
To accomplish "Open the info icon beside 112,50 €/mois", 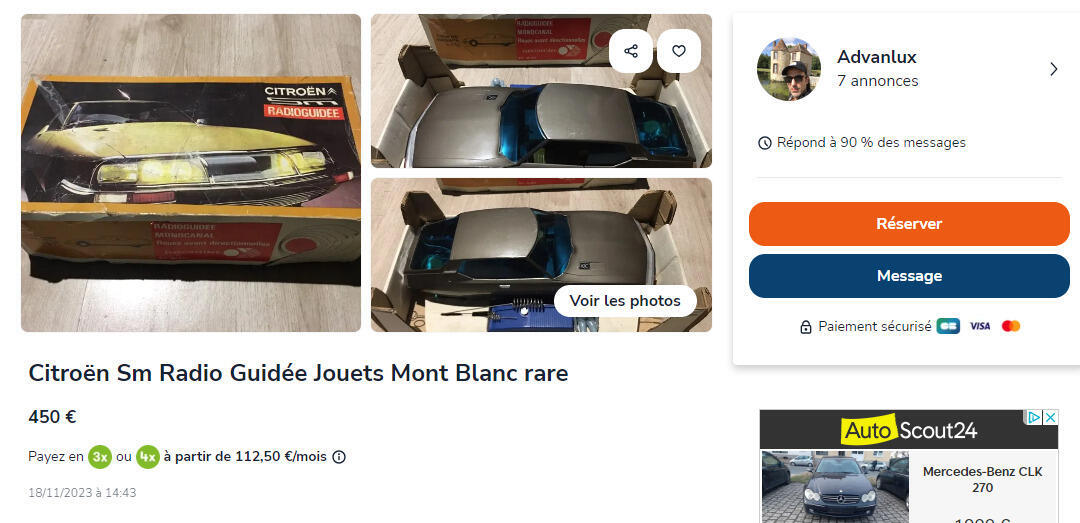I will tap(339, 457).
